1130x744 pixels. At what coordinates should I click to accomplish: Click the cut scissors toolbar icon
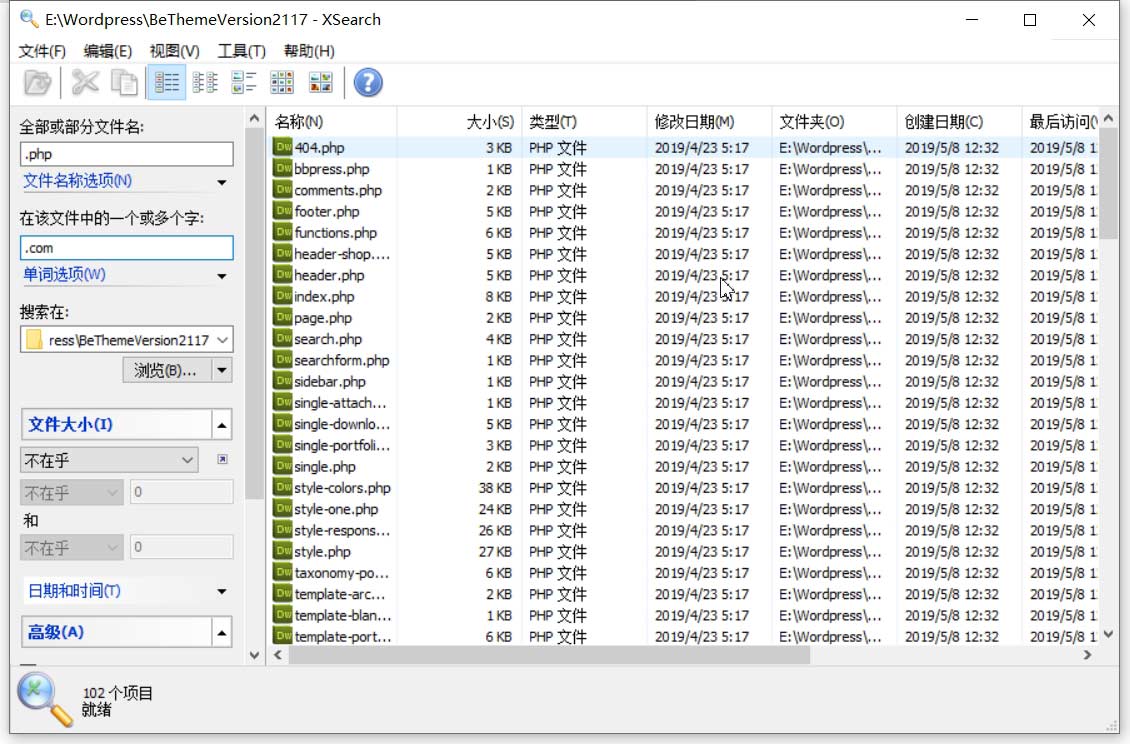coord(85,83)
